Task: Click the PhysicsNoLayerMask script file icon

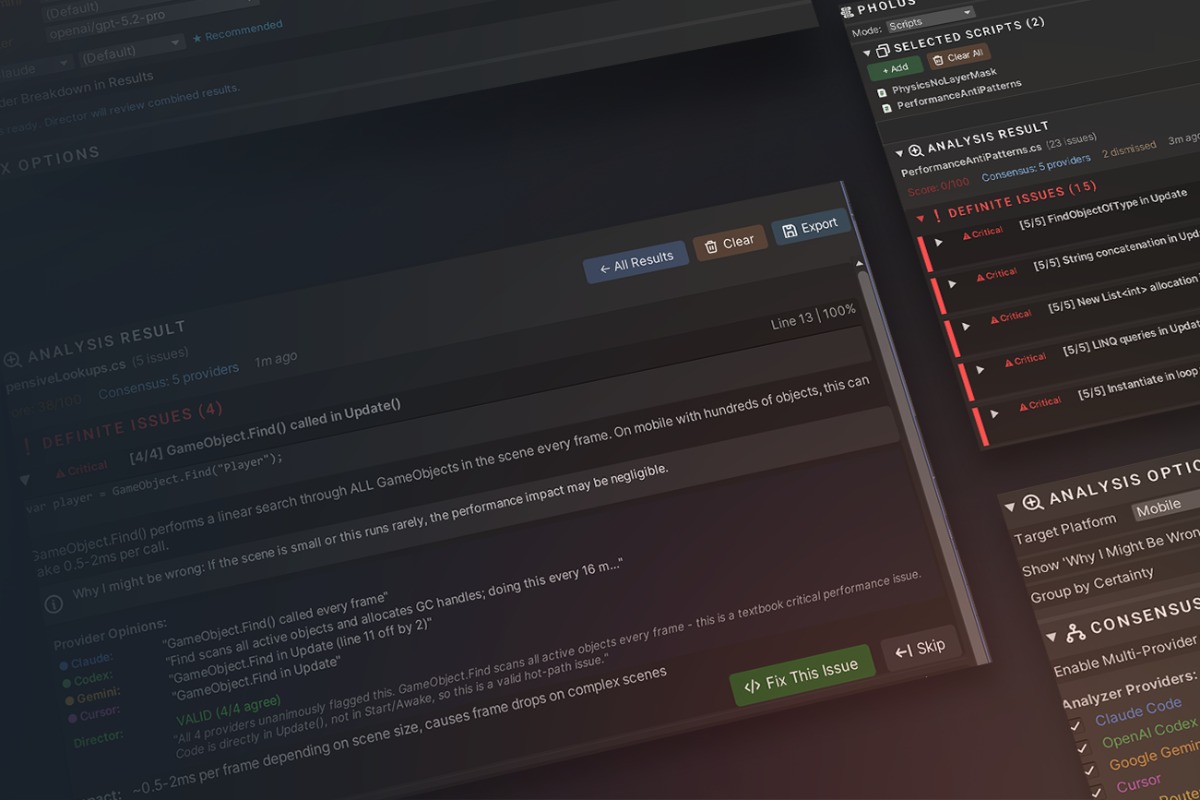Action: pos(881,93)
